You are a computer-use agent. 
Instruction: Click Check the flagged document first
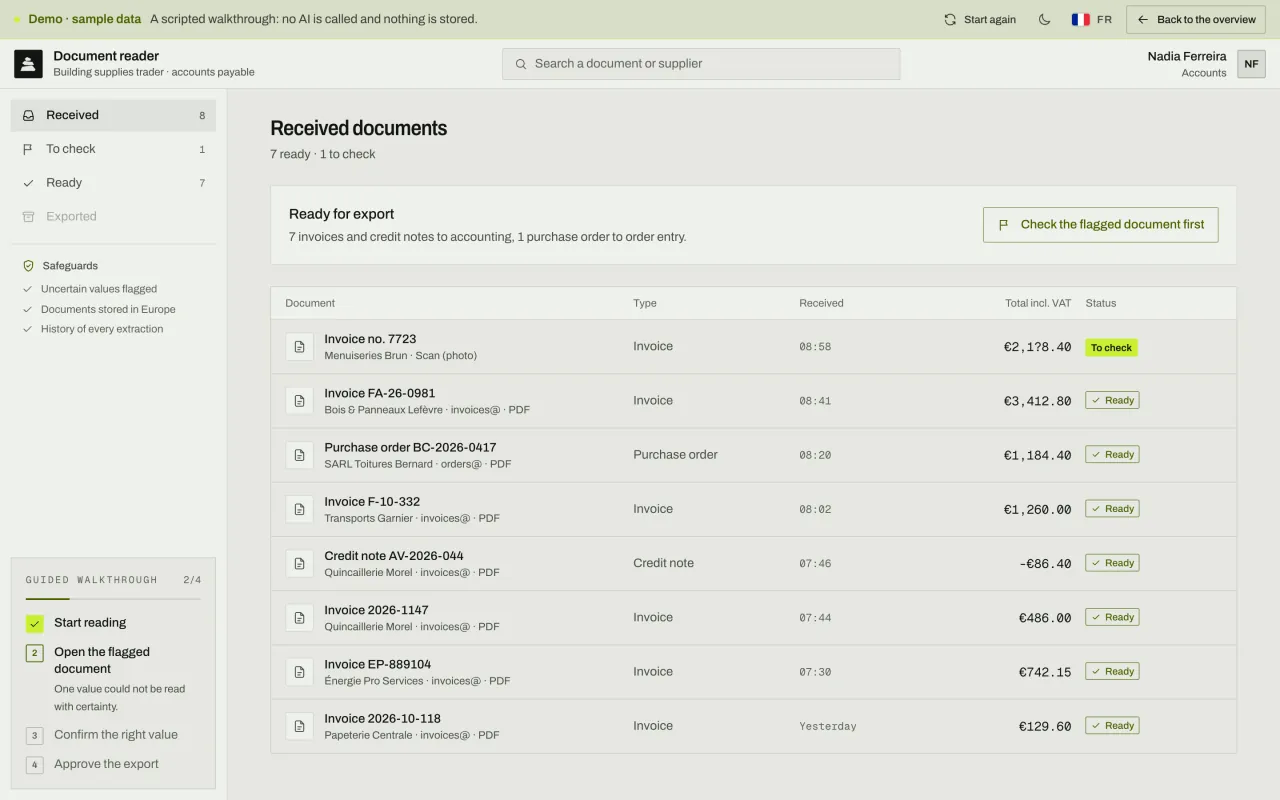click(x=1101, y=225)
